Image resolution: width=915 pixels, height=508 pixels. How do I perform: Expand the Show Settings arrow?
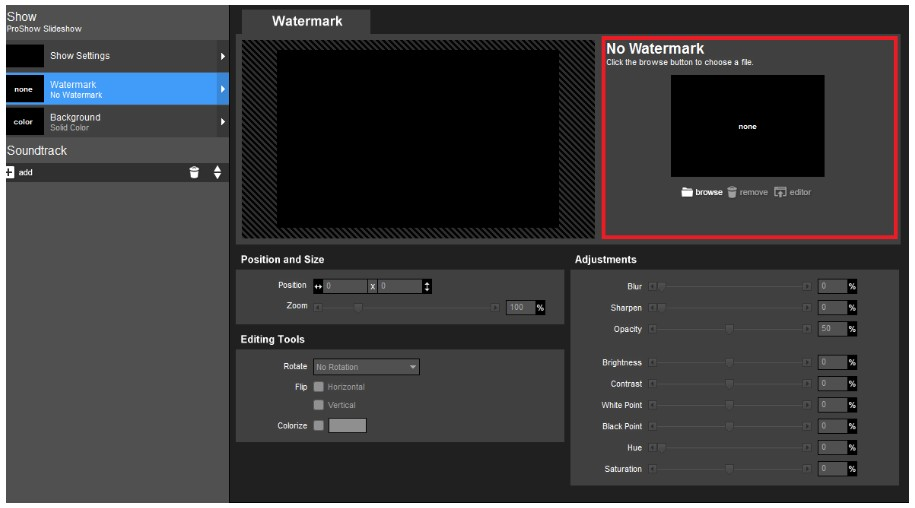(222, 56)
